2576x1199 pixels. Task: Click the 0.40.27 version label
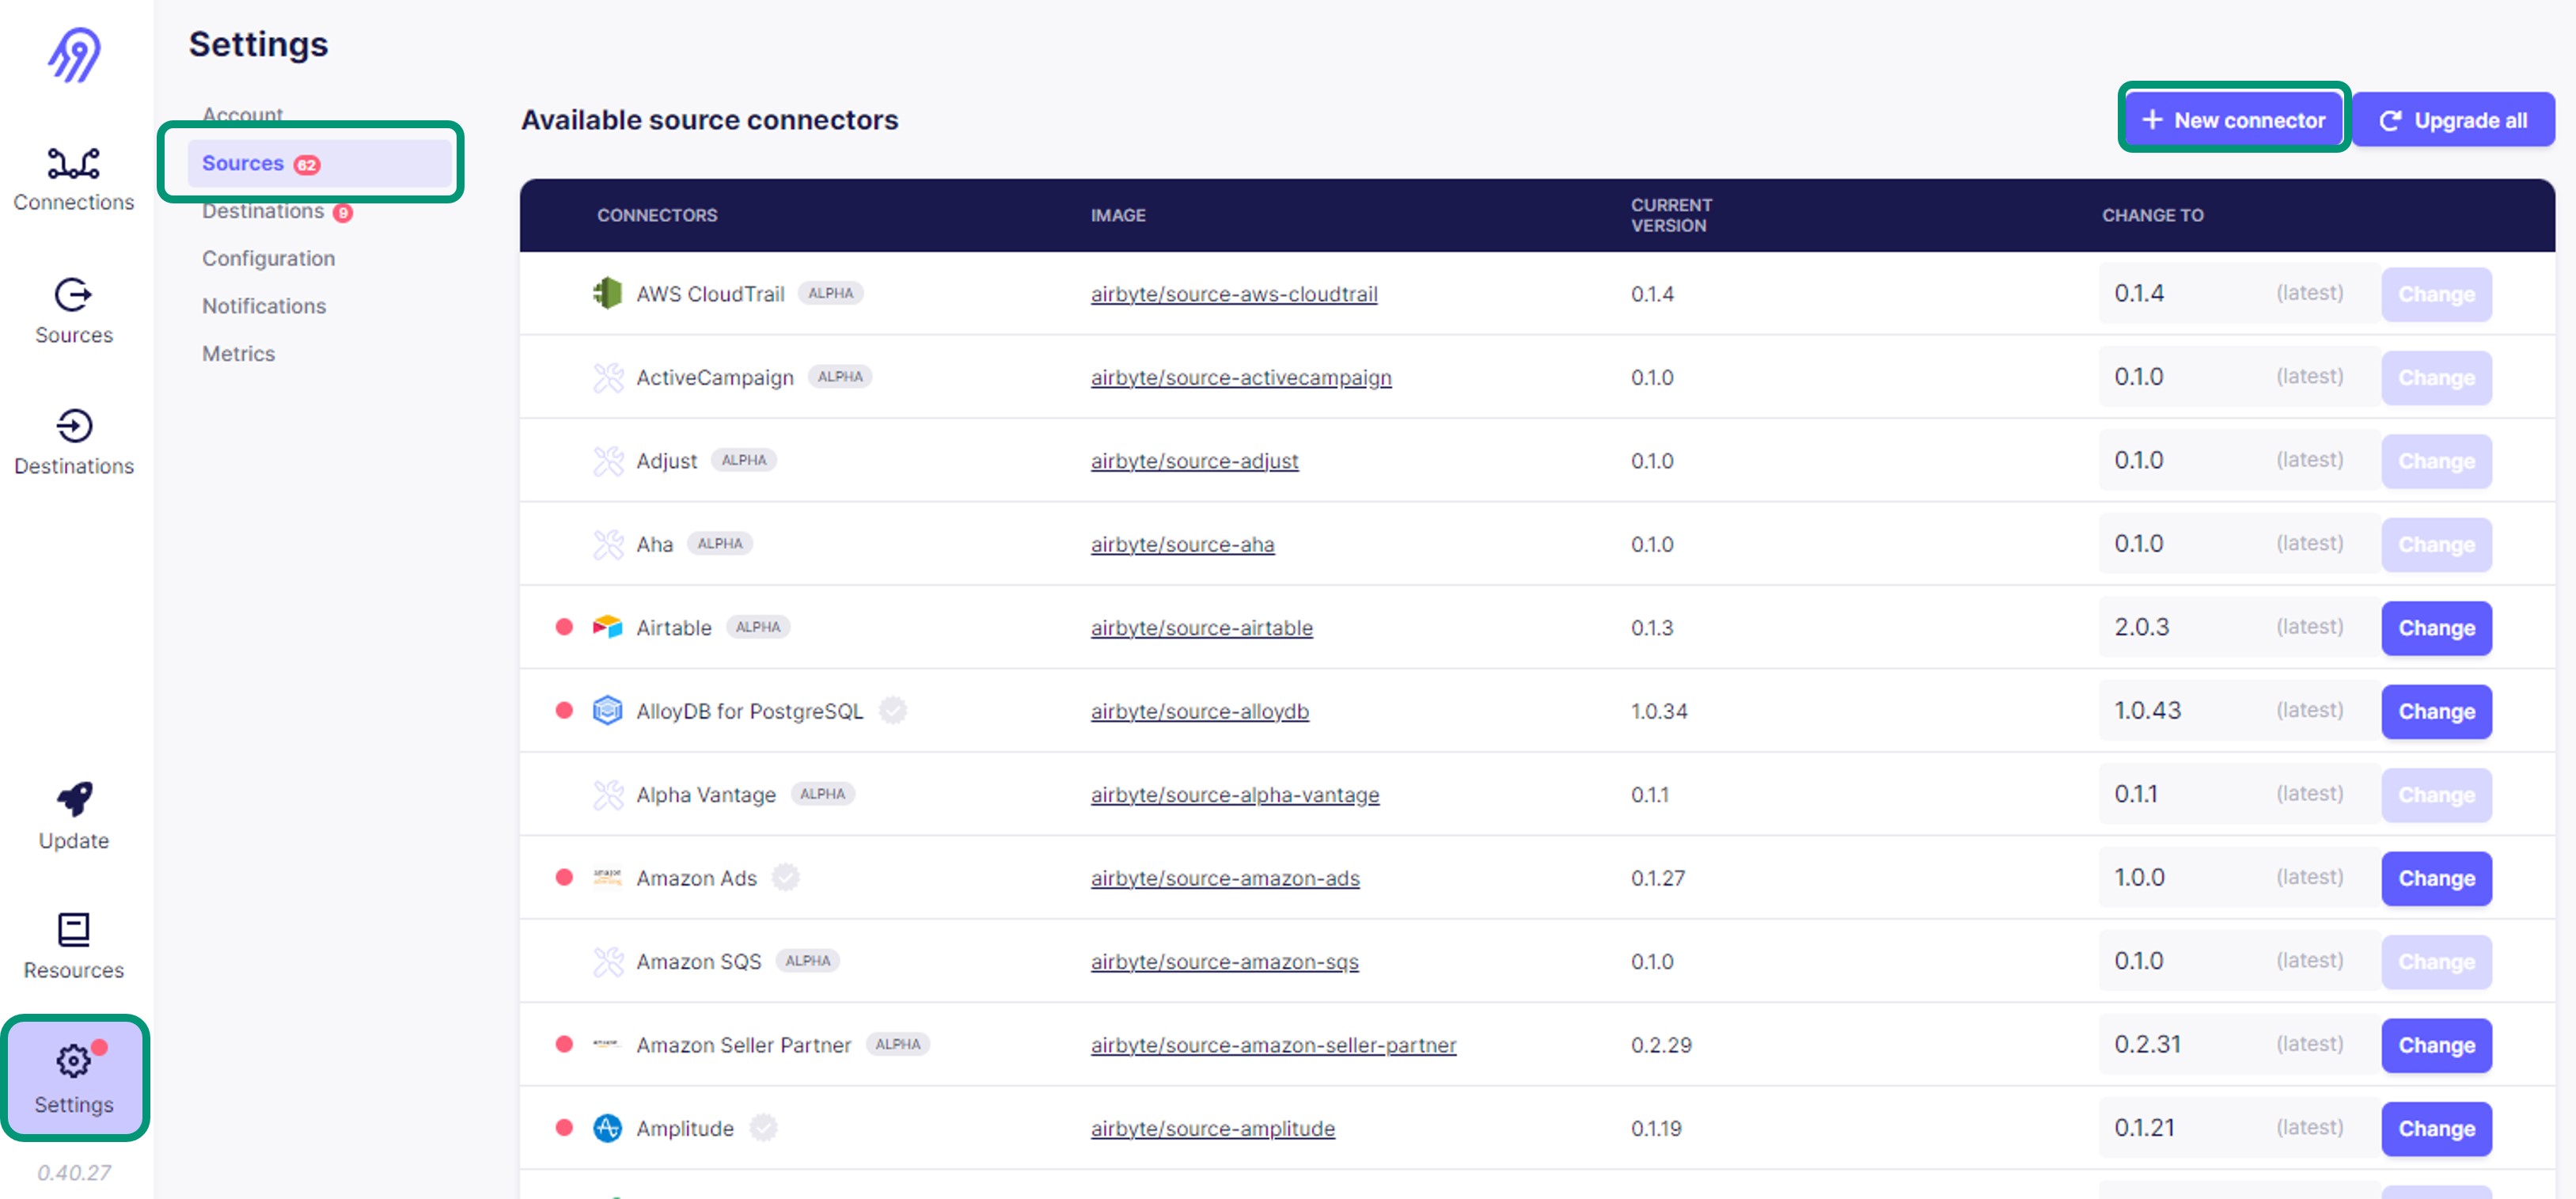click(74, 1172)
